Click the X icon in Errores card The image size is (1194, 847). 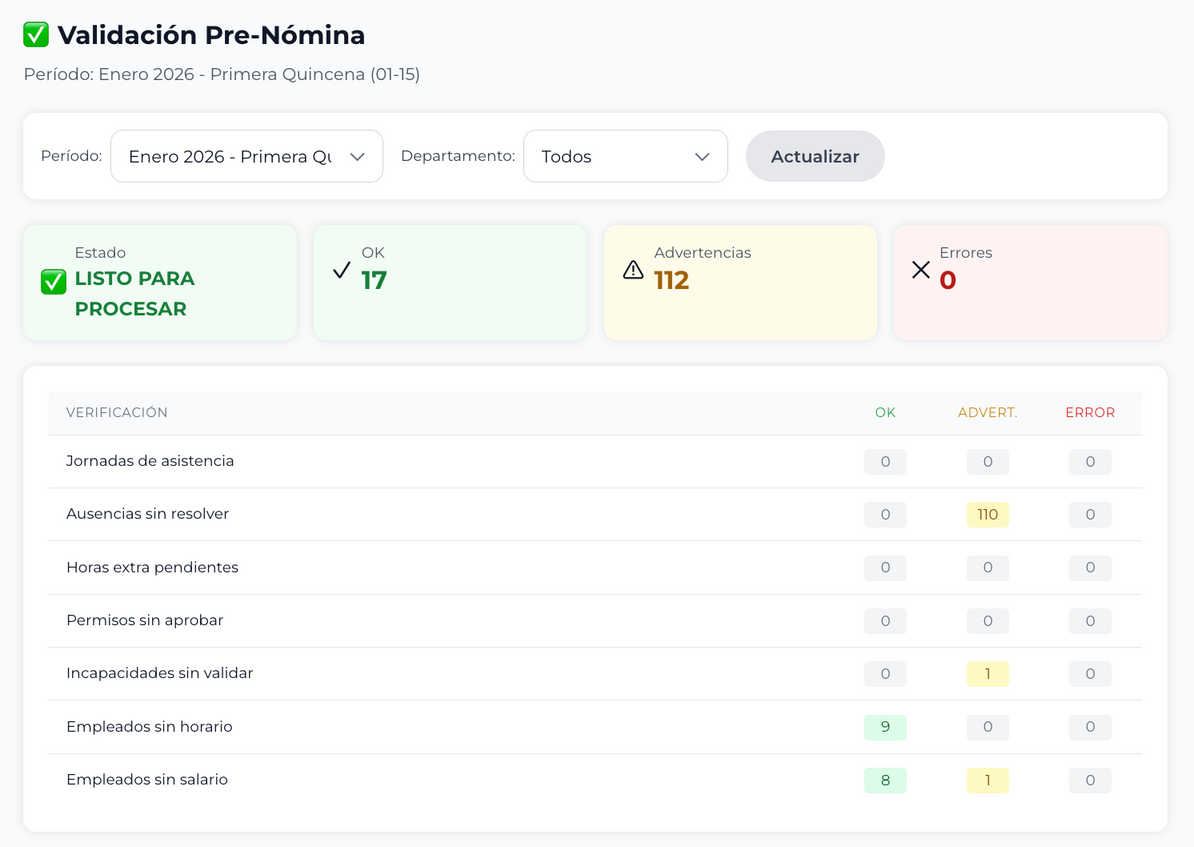click(x=921, y=270)
